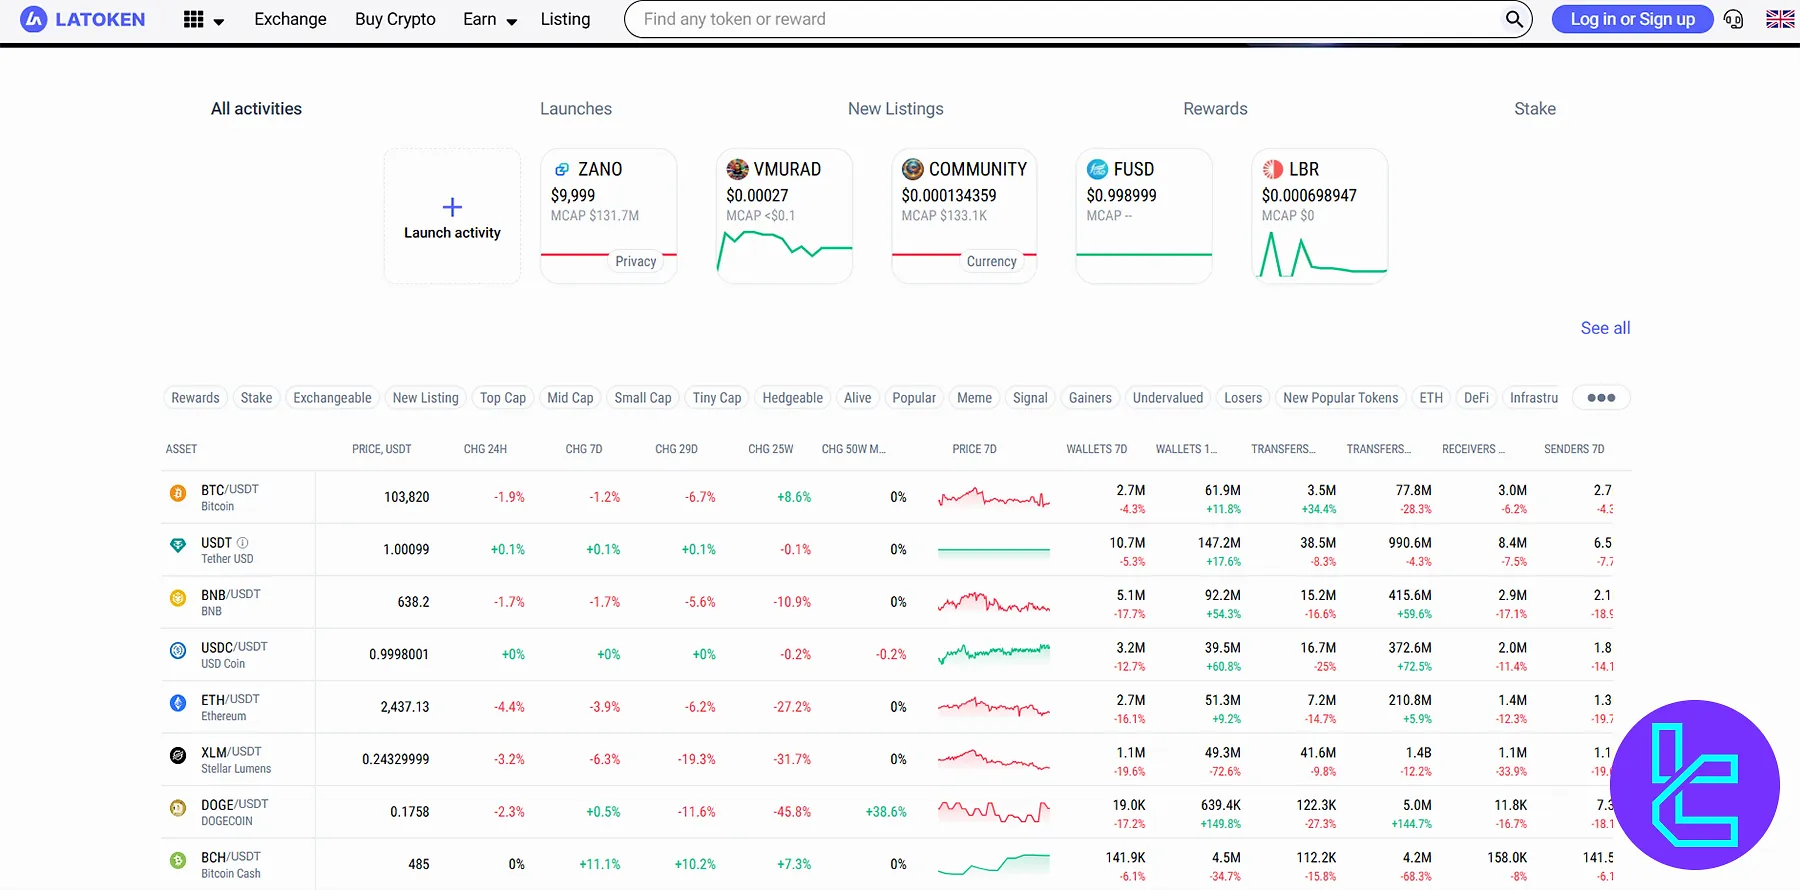Switch to the Launches tab
This screenshot has height=890, width=1800.
coord(576,109)
